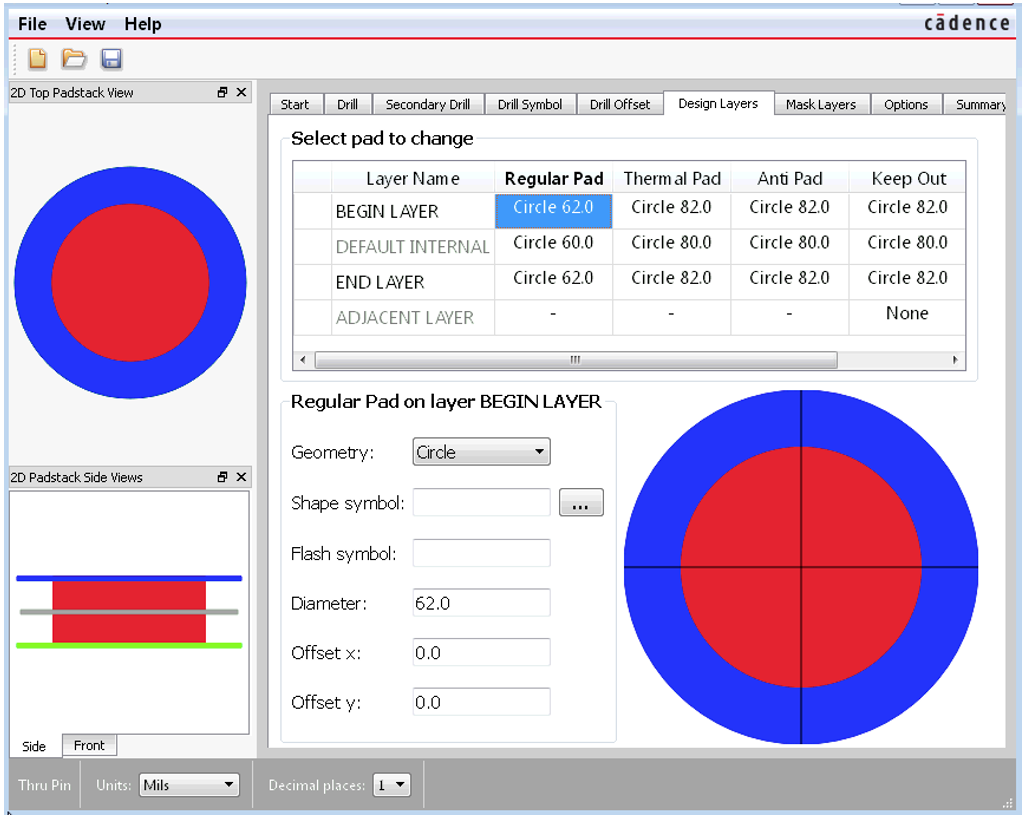The image size is (1026, 817).
Task: Click the Shape symbol browse button
Action: click(581, 503)
